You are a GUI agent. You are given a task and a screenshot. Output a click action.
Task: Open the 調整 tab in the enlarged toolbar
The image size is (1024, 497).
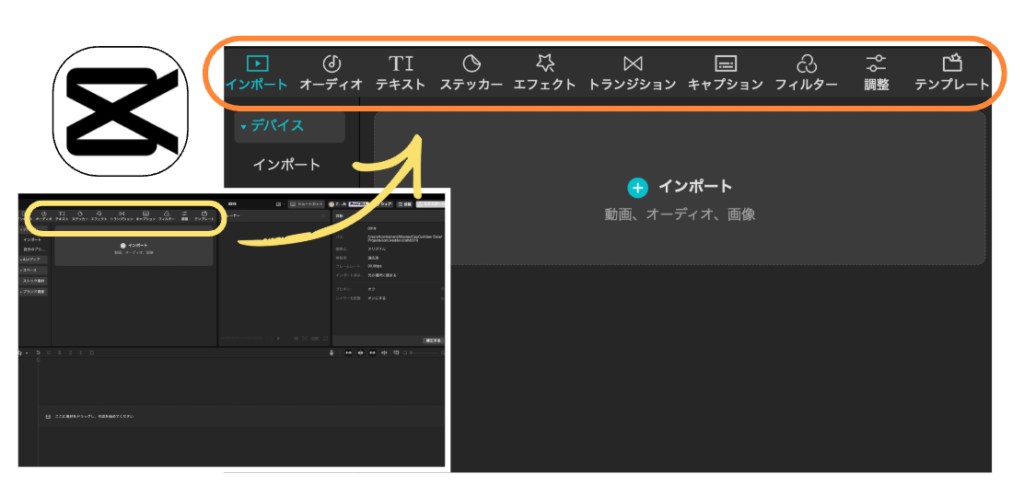click(876, 73)
